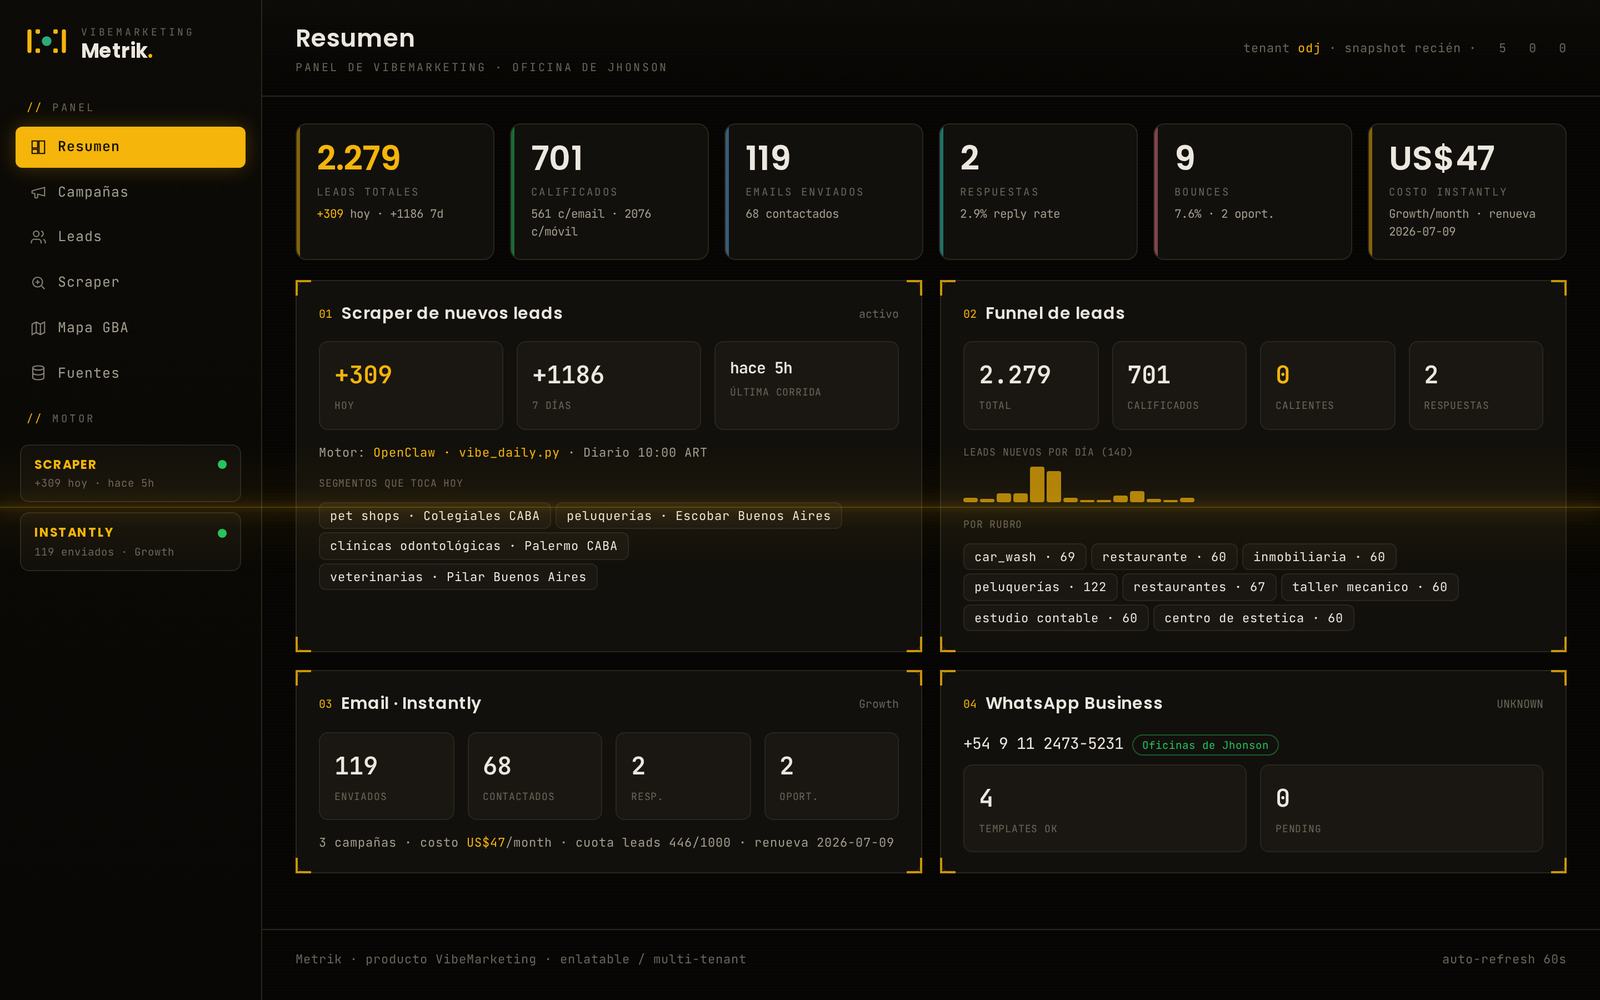Click veterinarias Pilar Buenos Aires tag
Screen dimensions: 1600x1000
pos(458,577)
